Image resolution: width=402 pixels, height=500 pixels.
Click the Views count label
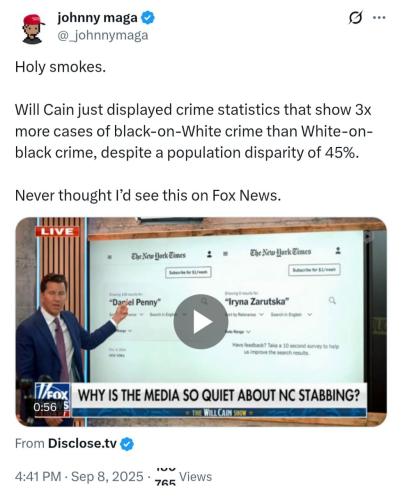pyautogui.click(x=195, y=477)
